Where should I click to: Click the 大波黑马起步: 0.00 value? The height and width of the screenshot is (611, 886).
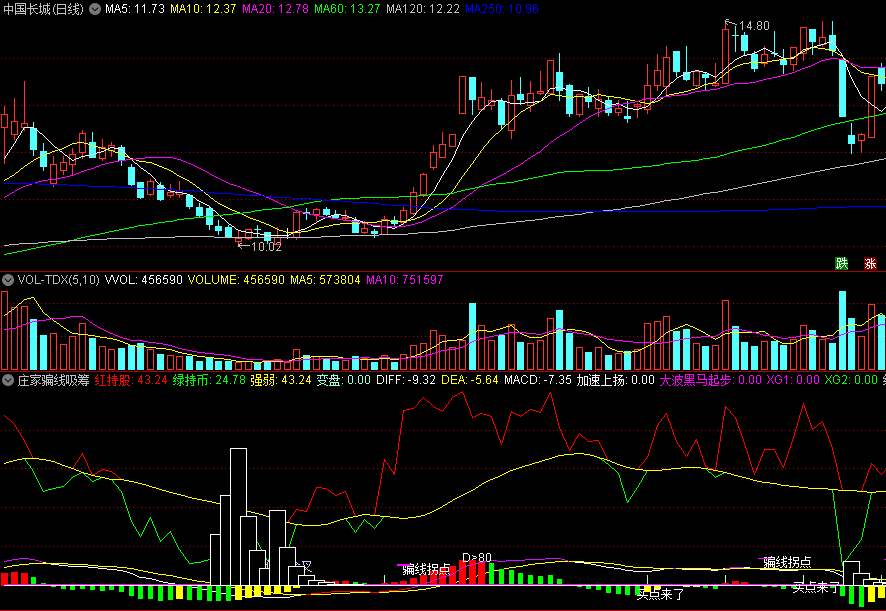point(711,380)
